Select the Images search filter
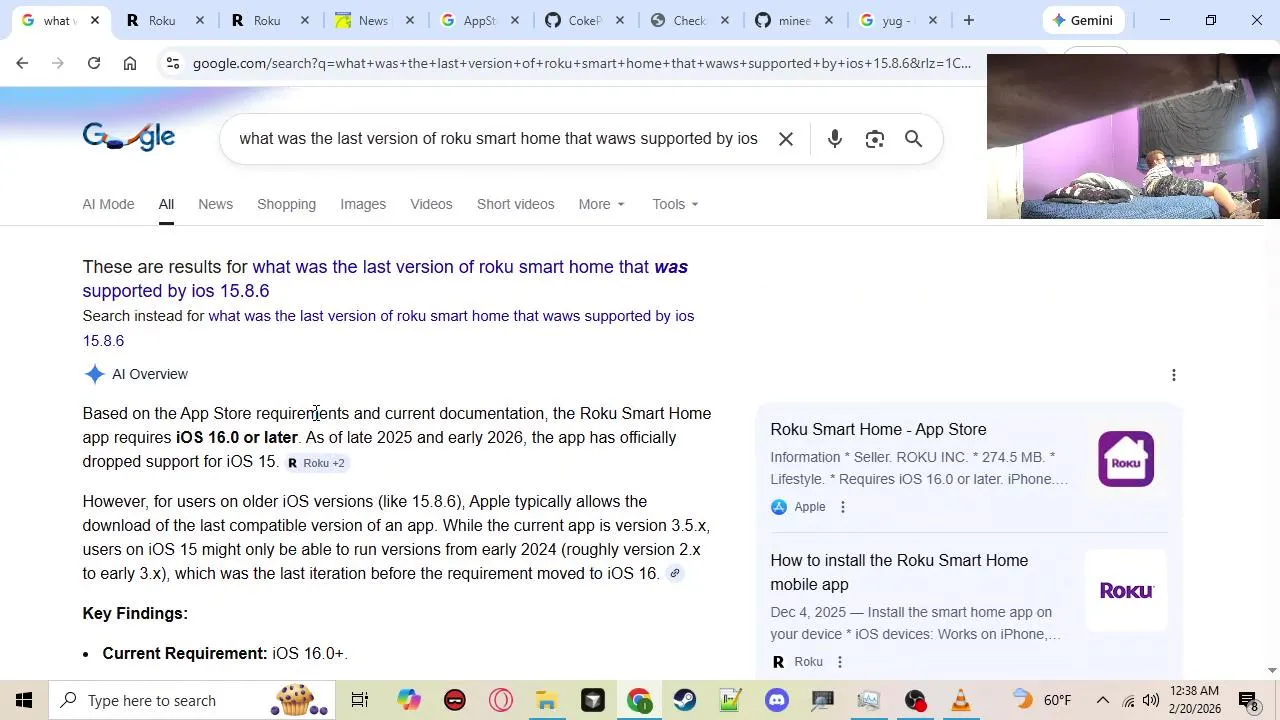Image resolution: width=1280 pixels, height=720 pixels. pyautogui.click(x=363, y=204)
